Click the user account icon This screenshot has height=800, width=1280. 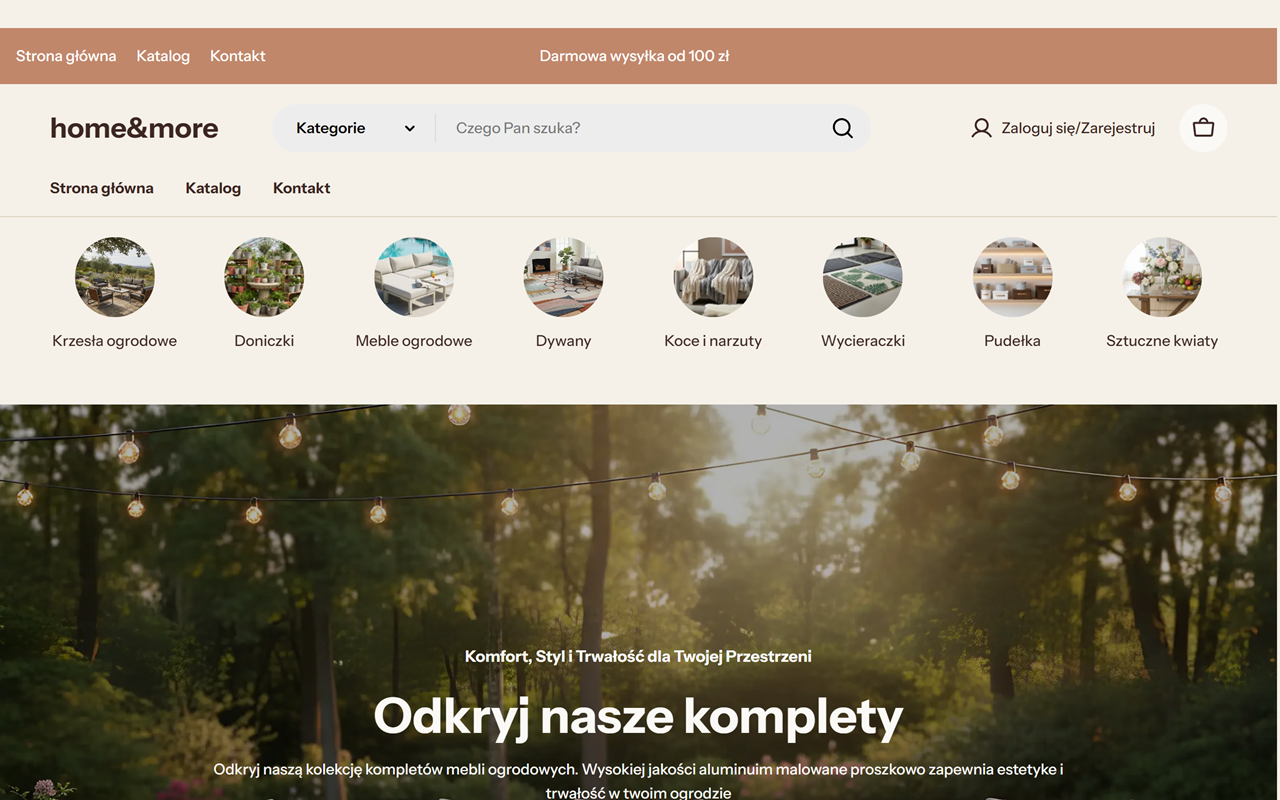(981, 128)
